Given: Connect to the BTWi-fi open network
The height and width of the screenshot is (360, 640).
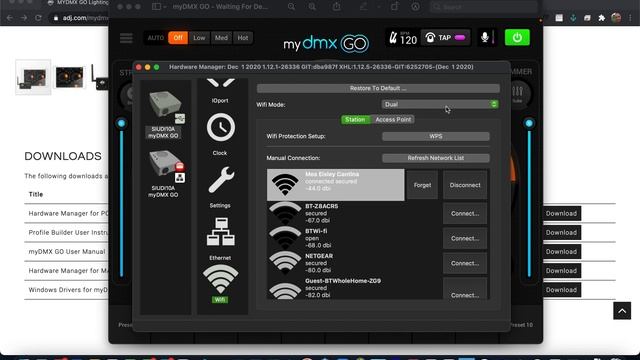Looking at the screenshot, I should pos(465,238).
